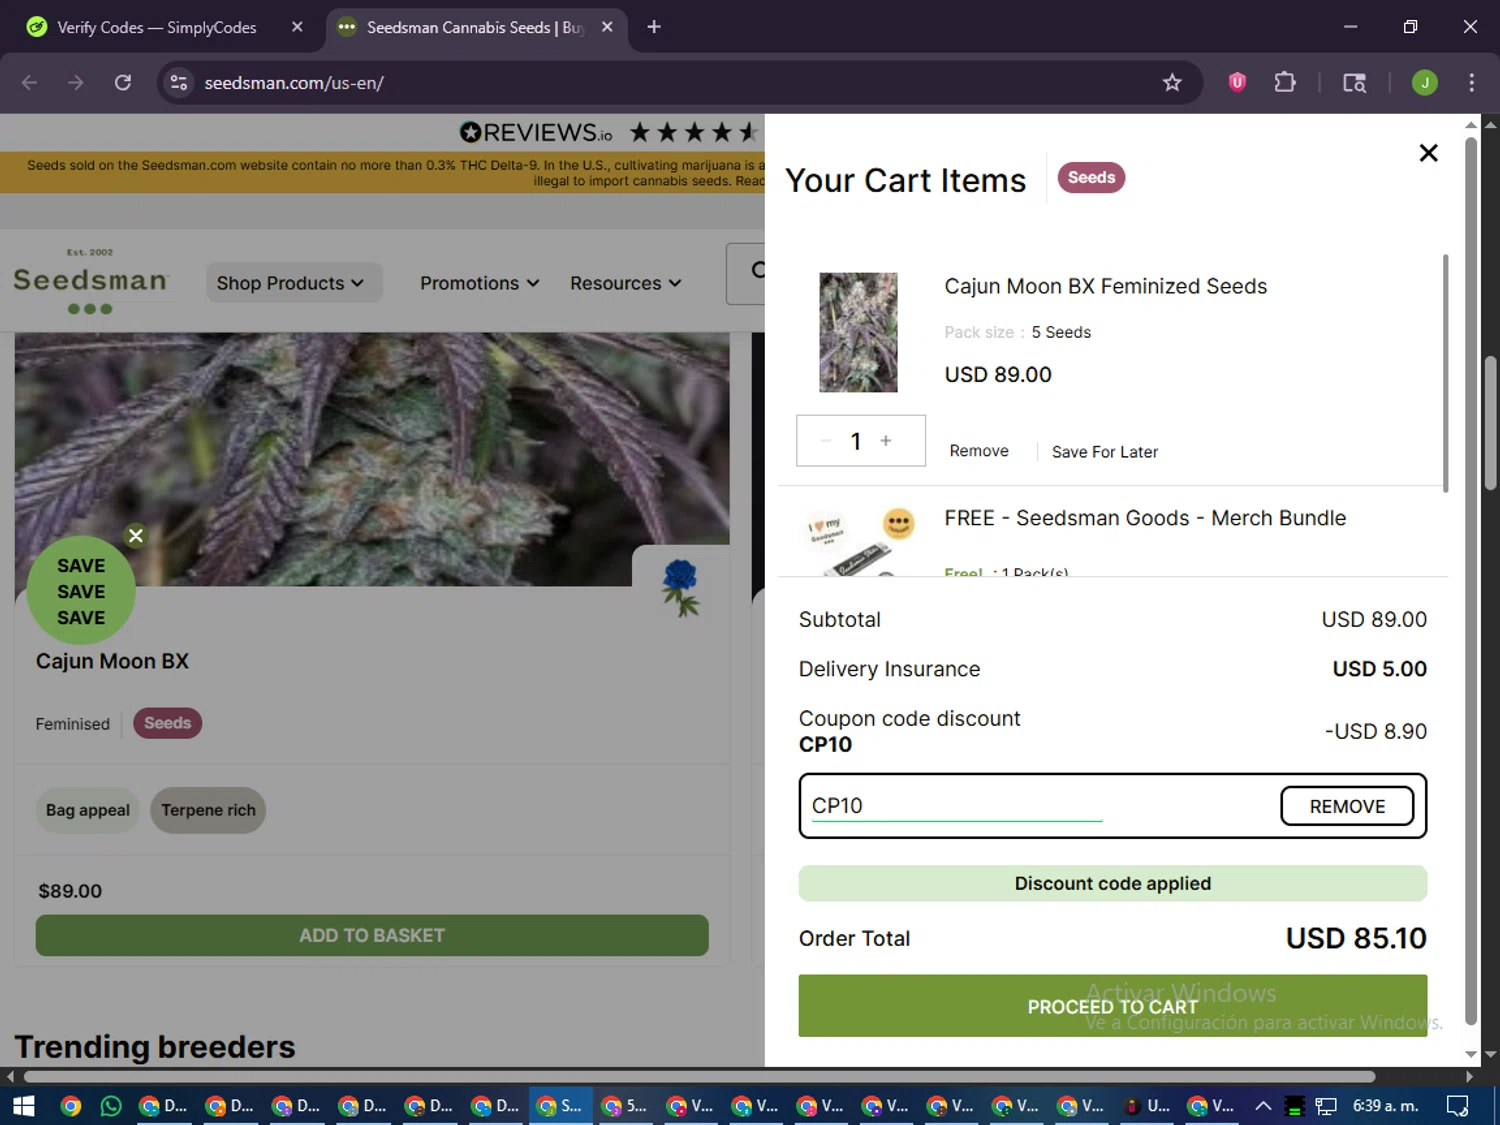The width and height of the screenshot is (1500, 1125).
Task: Click the coupon code input field
Action: (957, 806)
